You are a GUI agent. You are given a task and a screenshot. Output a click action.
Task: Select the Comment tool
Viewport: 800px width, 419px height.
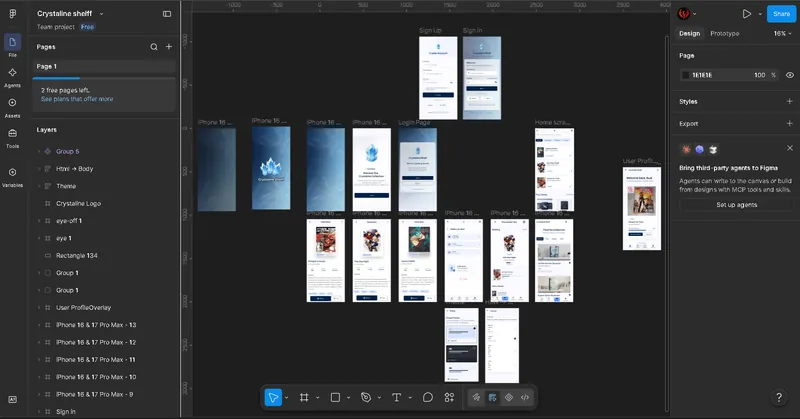[428, 397]
